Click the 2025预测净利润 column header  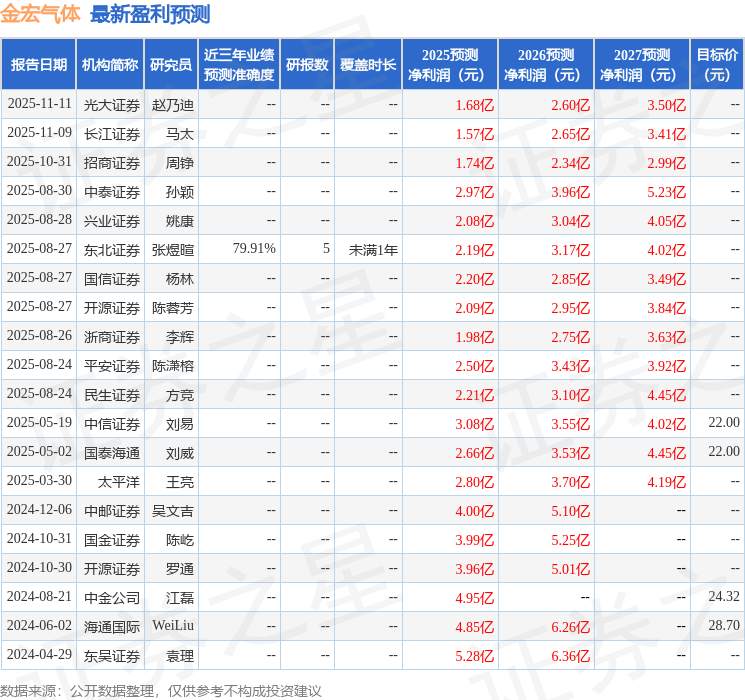tap(450, 65)
